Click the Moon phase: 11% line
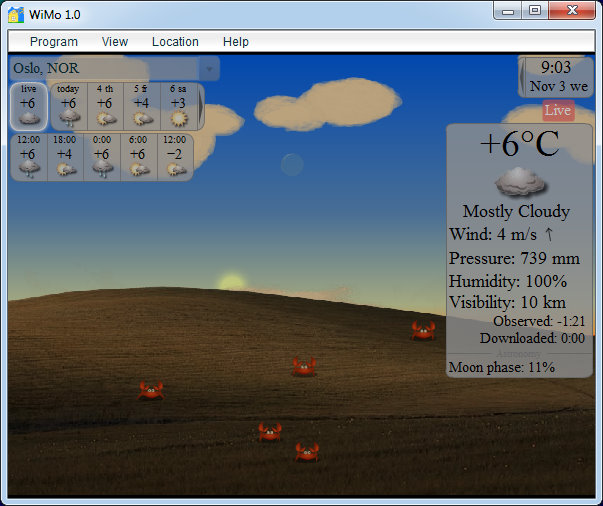 coord(502,367)
